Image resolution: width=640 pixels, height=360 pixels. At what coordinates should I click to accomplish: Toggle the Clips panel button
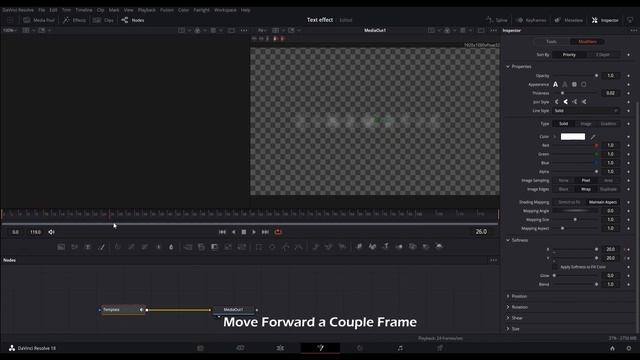point(103,20)
